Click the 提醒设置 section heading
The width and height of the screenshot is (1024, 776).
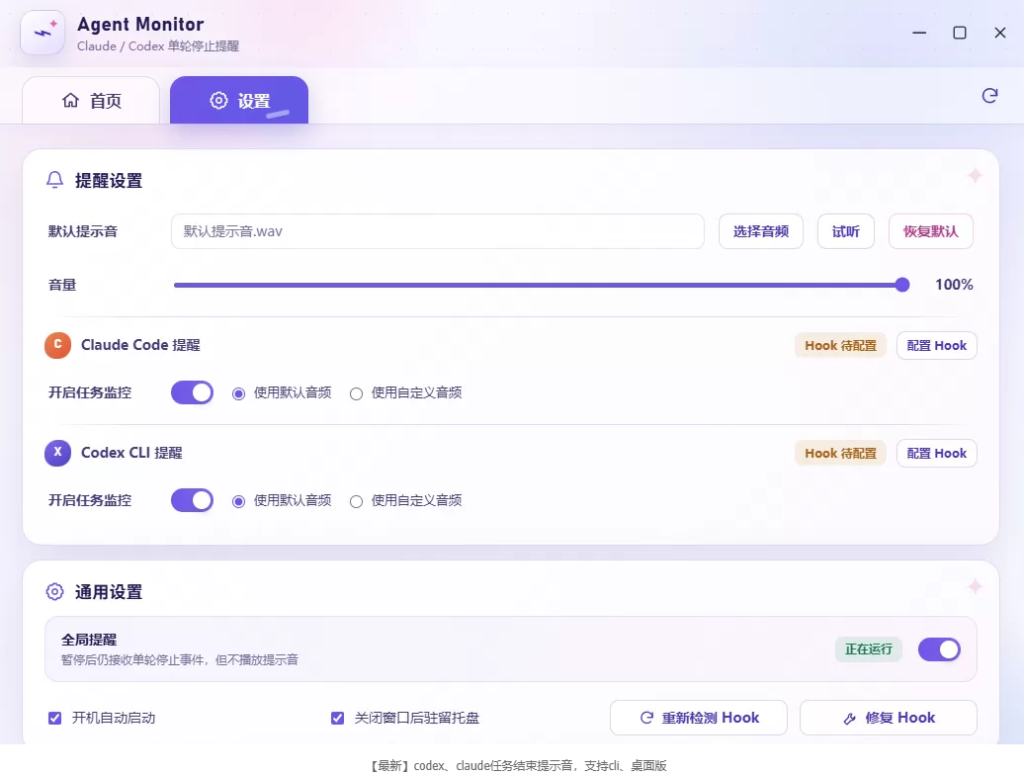(x=108, y=180)
